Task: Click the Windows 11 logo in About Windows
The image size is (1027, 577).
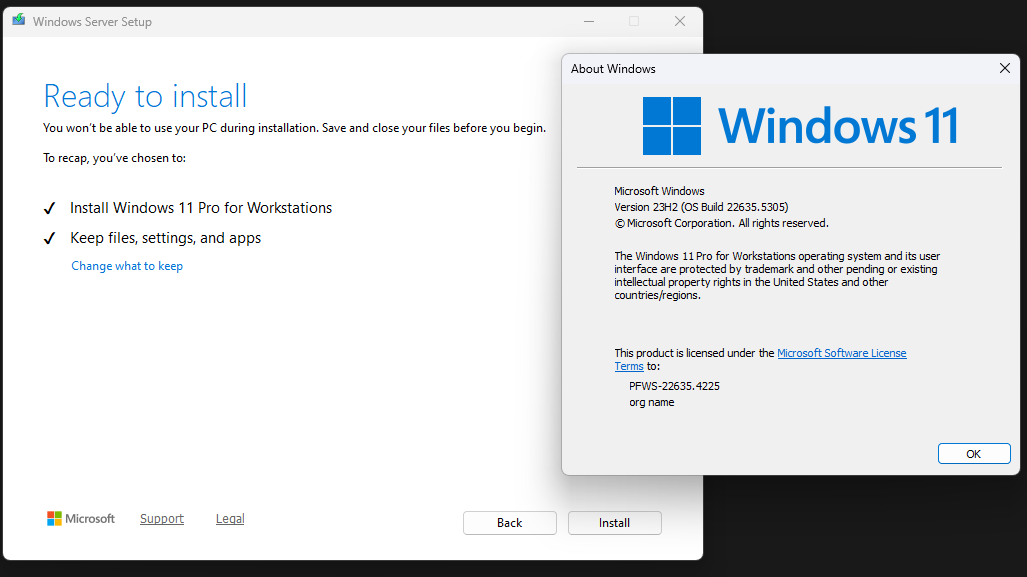Action: (800, 126)
